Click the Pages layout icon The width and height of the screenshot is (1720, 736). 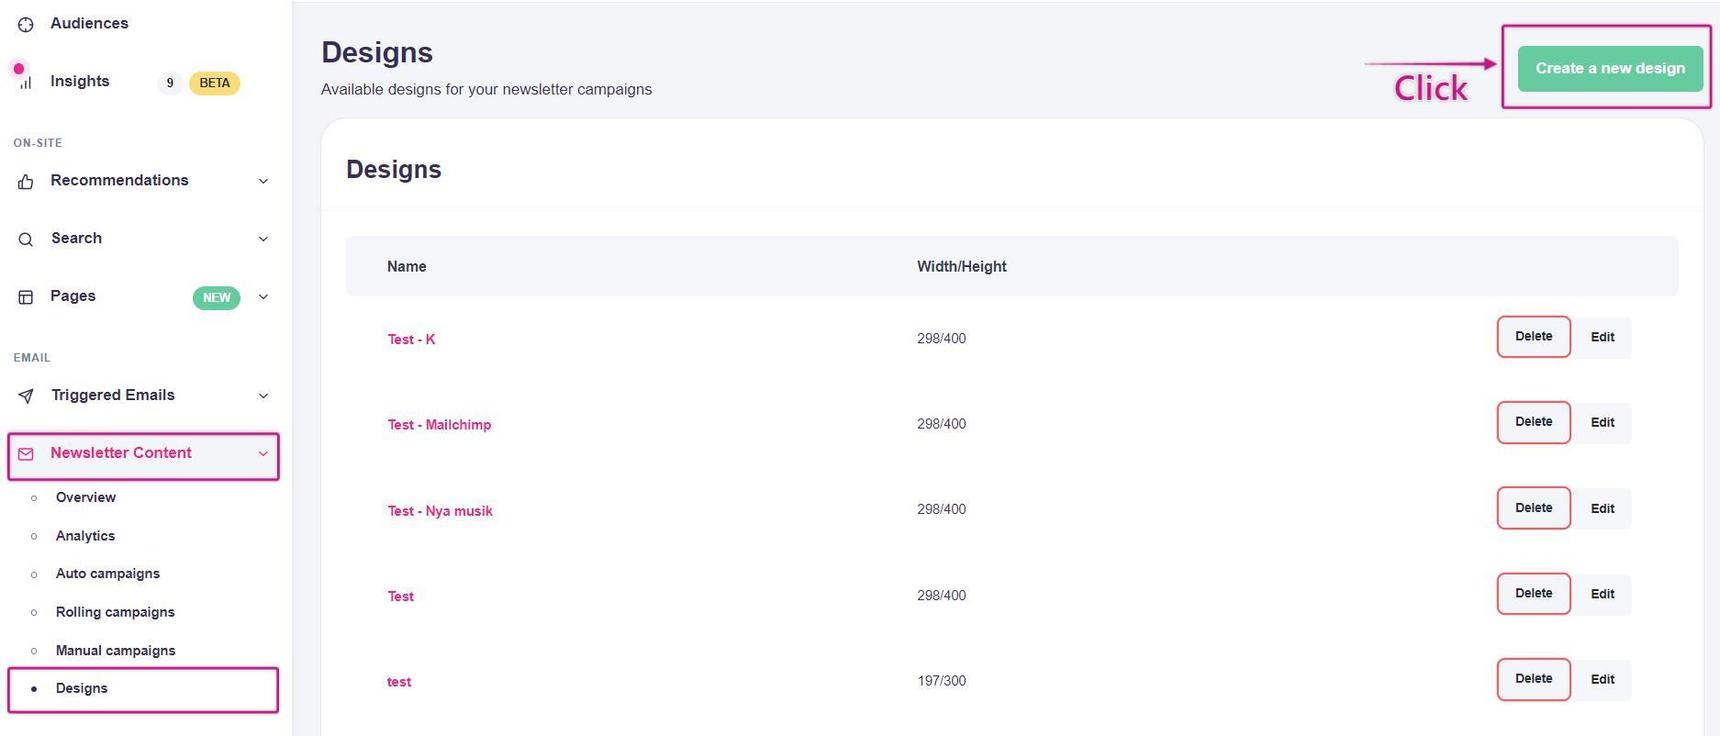(x=26, y=297)
